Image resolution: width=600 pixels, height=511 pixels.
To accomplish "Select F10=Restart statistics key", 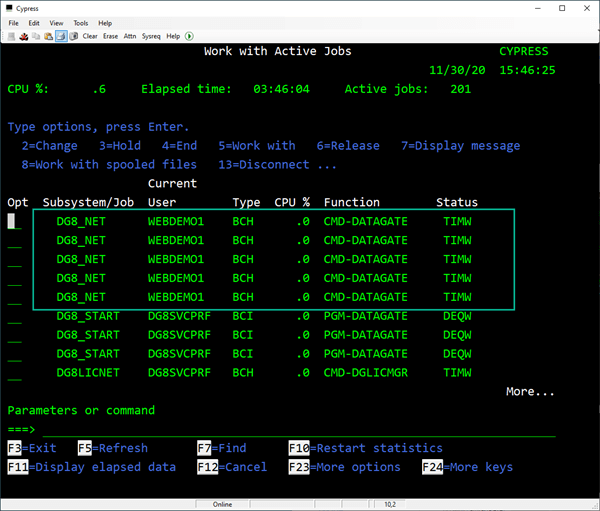I will click(x=365, y=448).
